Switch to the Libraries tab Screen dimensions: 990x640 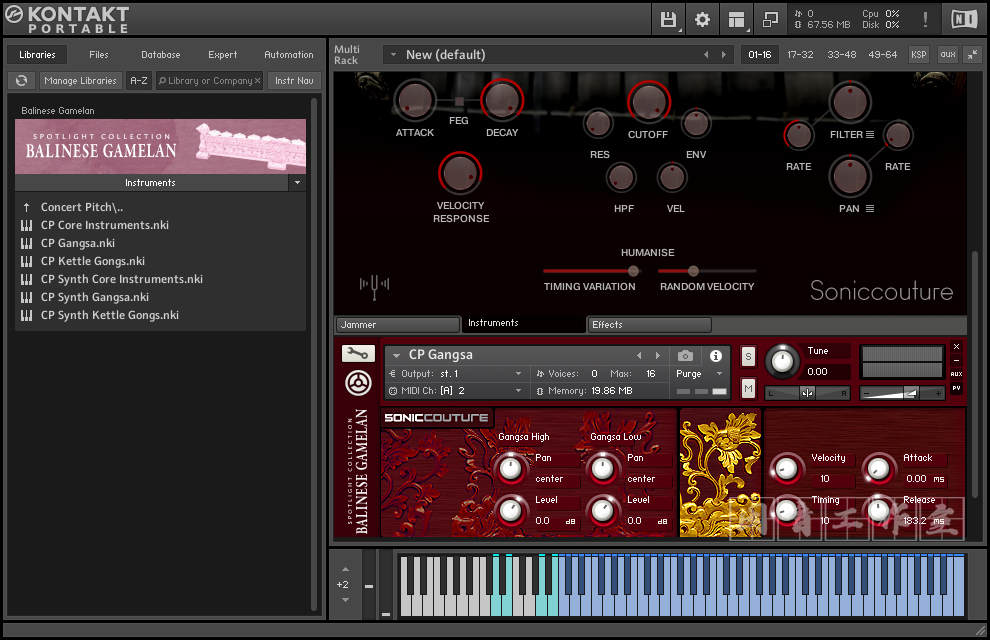click(x=37, y=55)
